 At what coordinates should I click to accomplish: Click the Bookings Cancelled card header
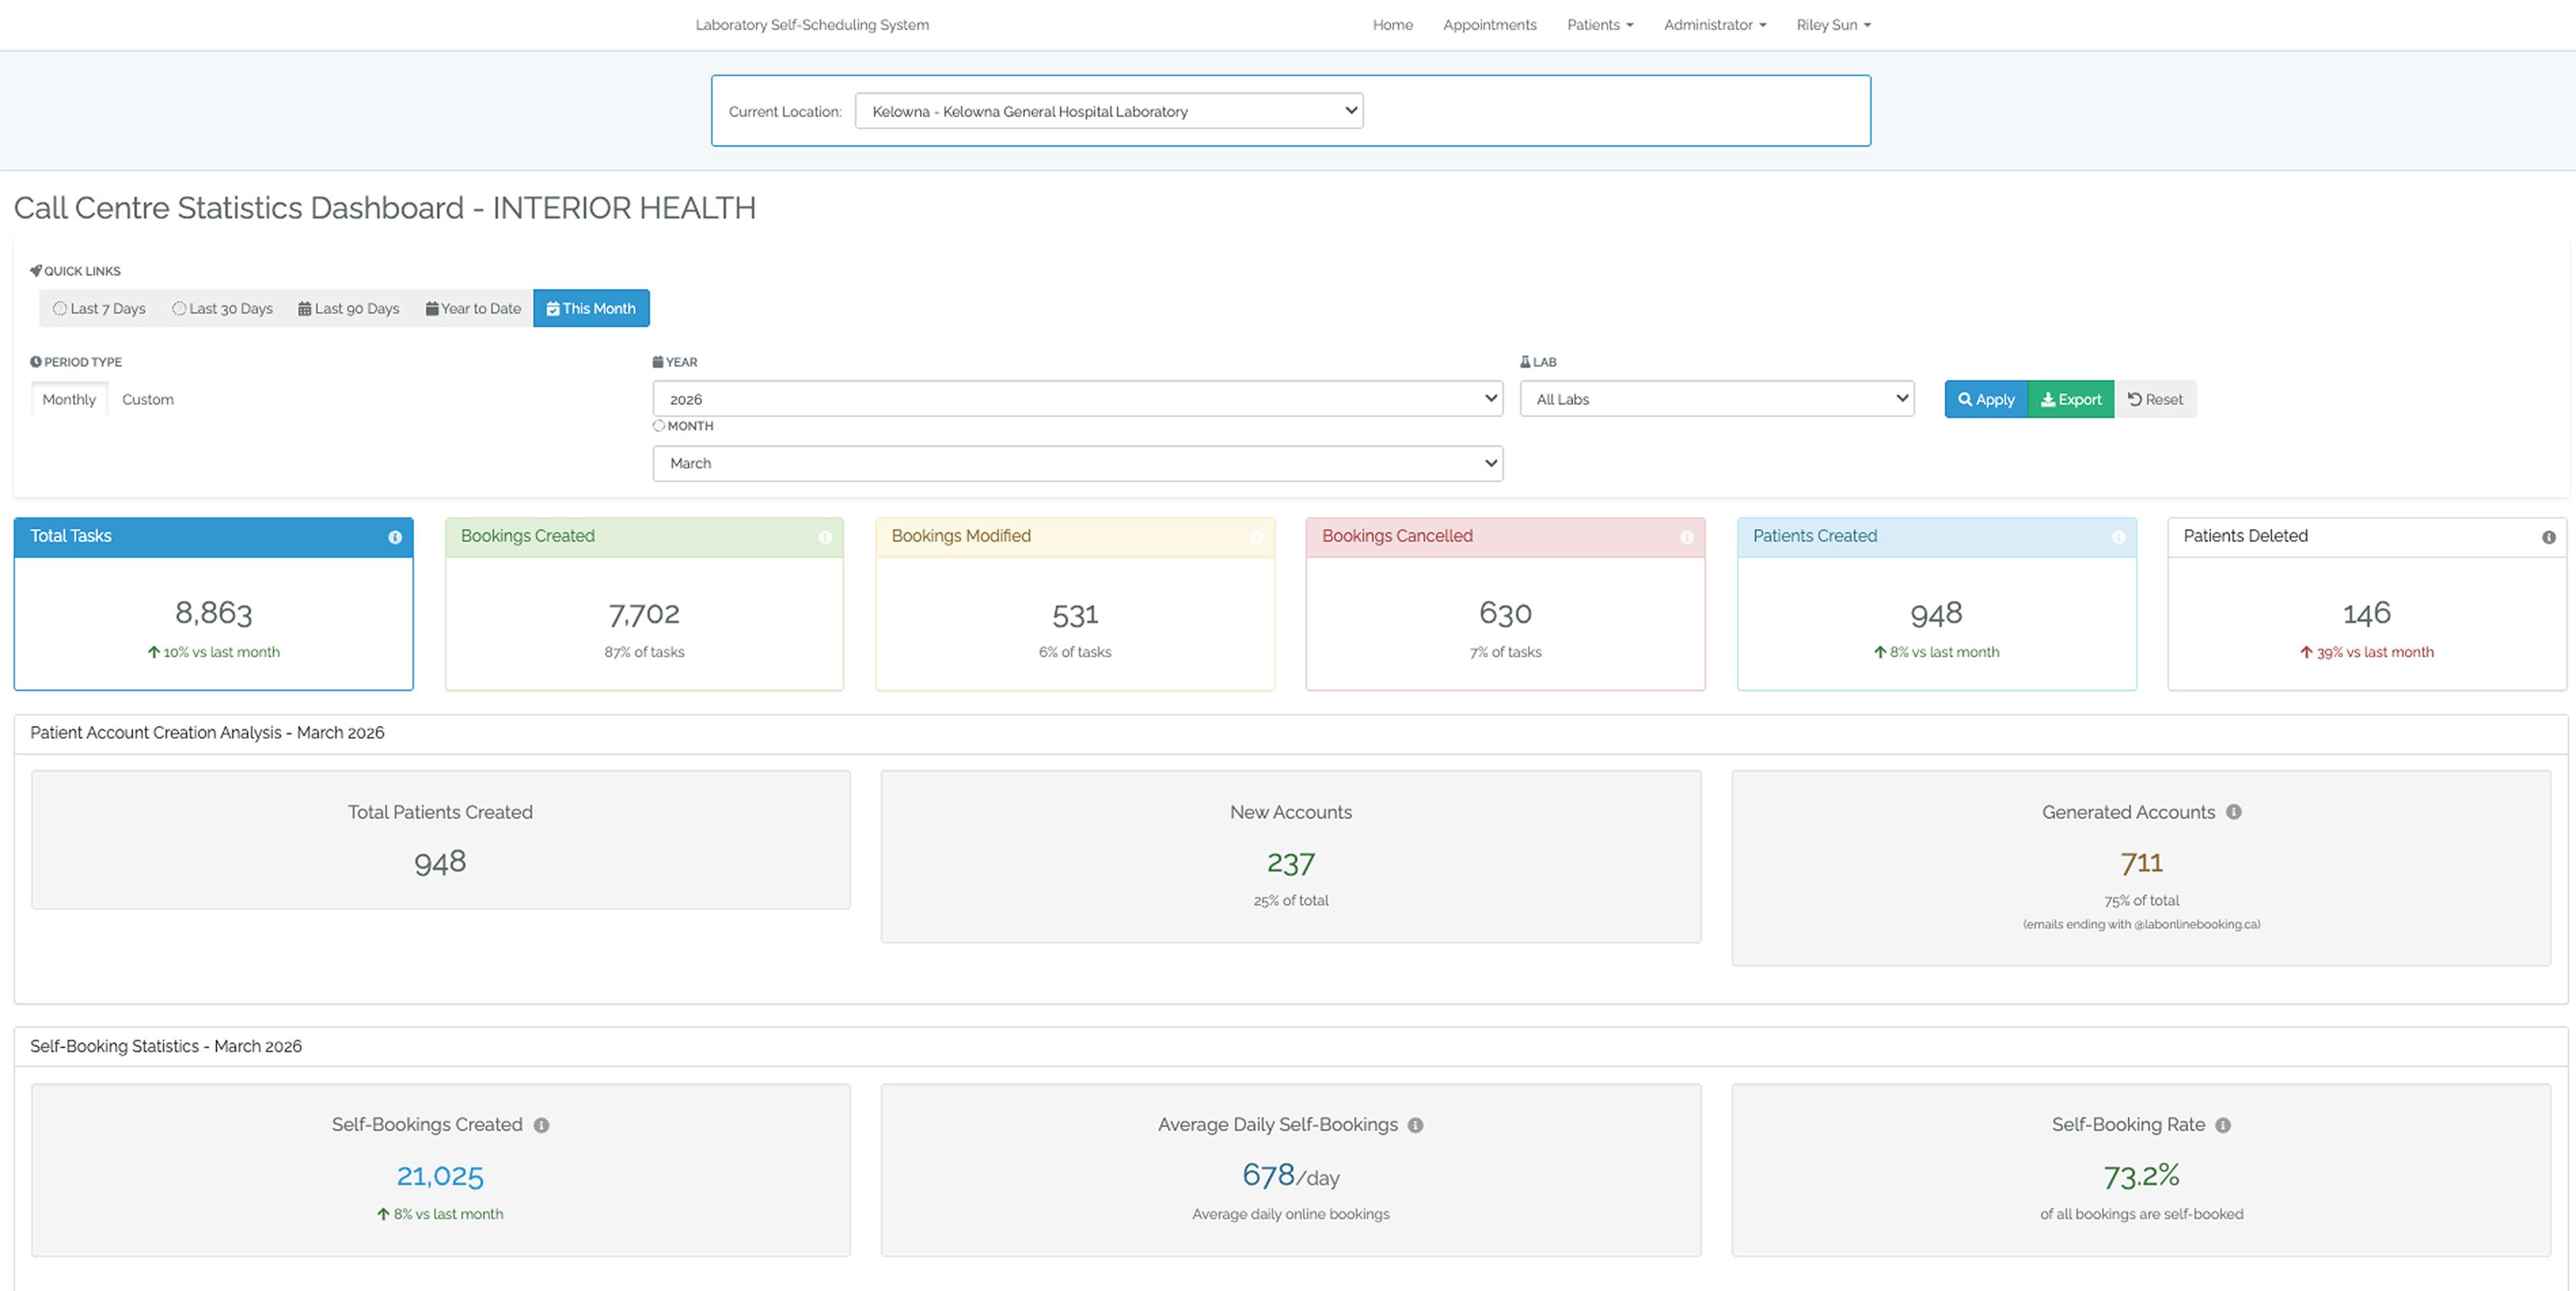[1505, 537]
